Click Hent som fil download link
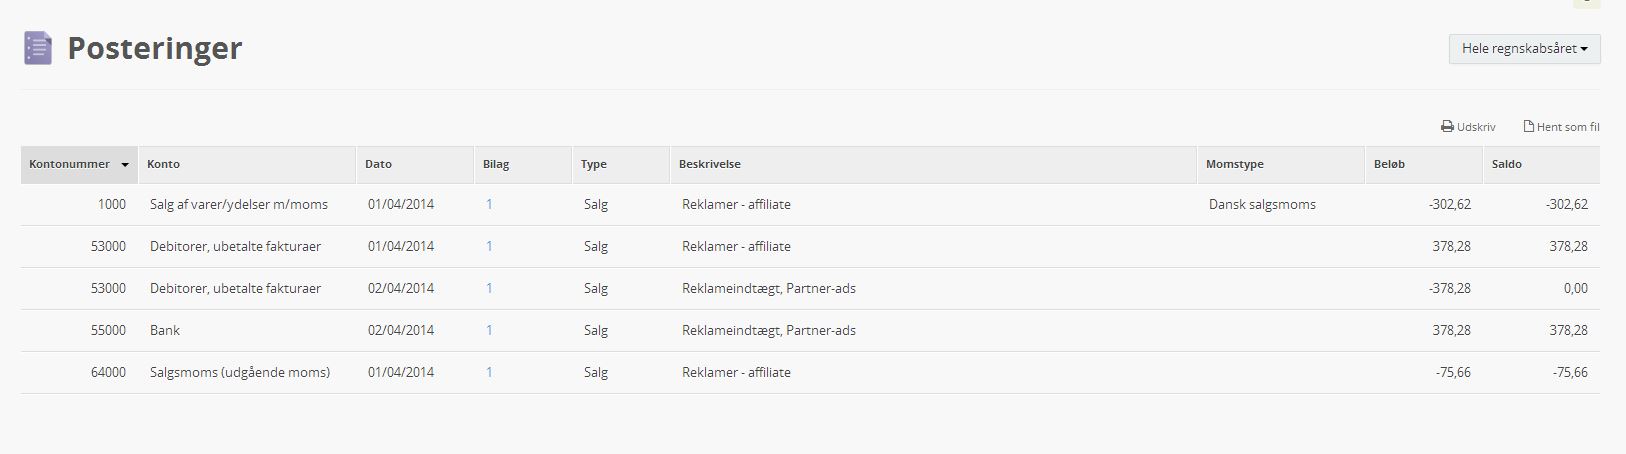 [x=1568, y=127]
